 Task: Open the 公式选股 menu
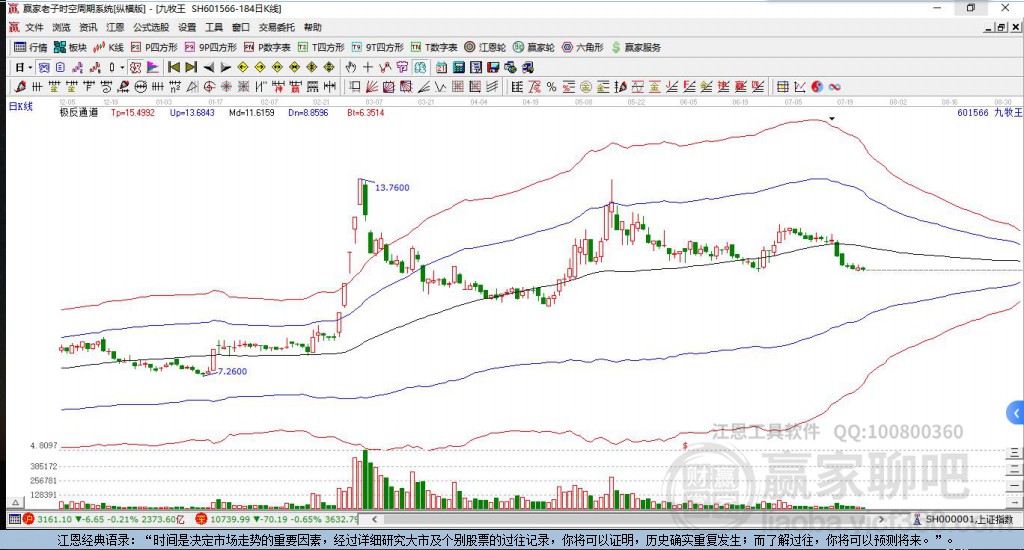[x=151, y=27]
